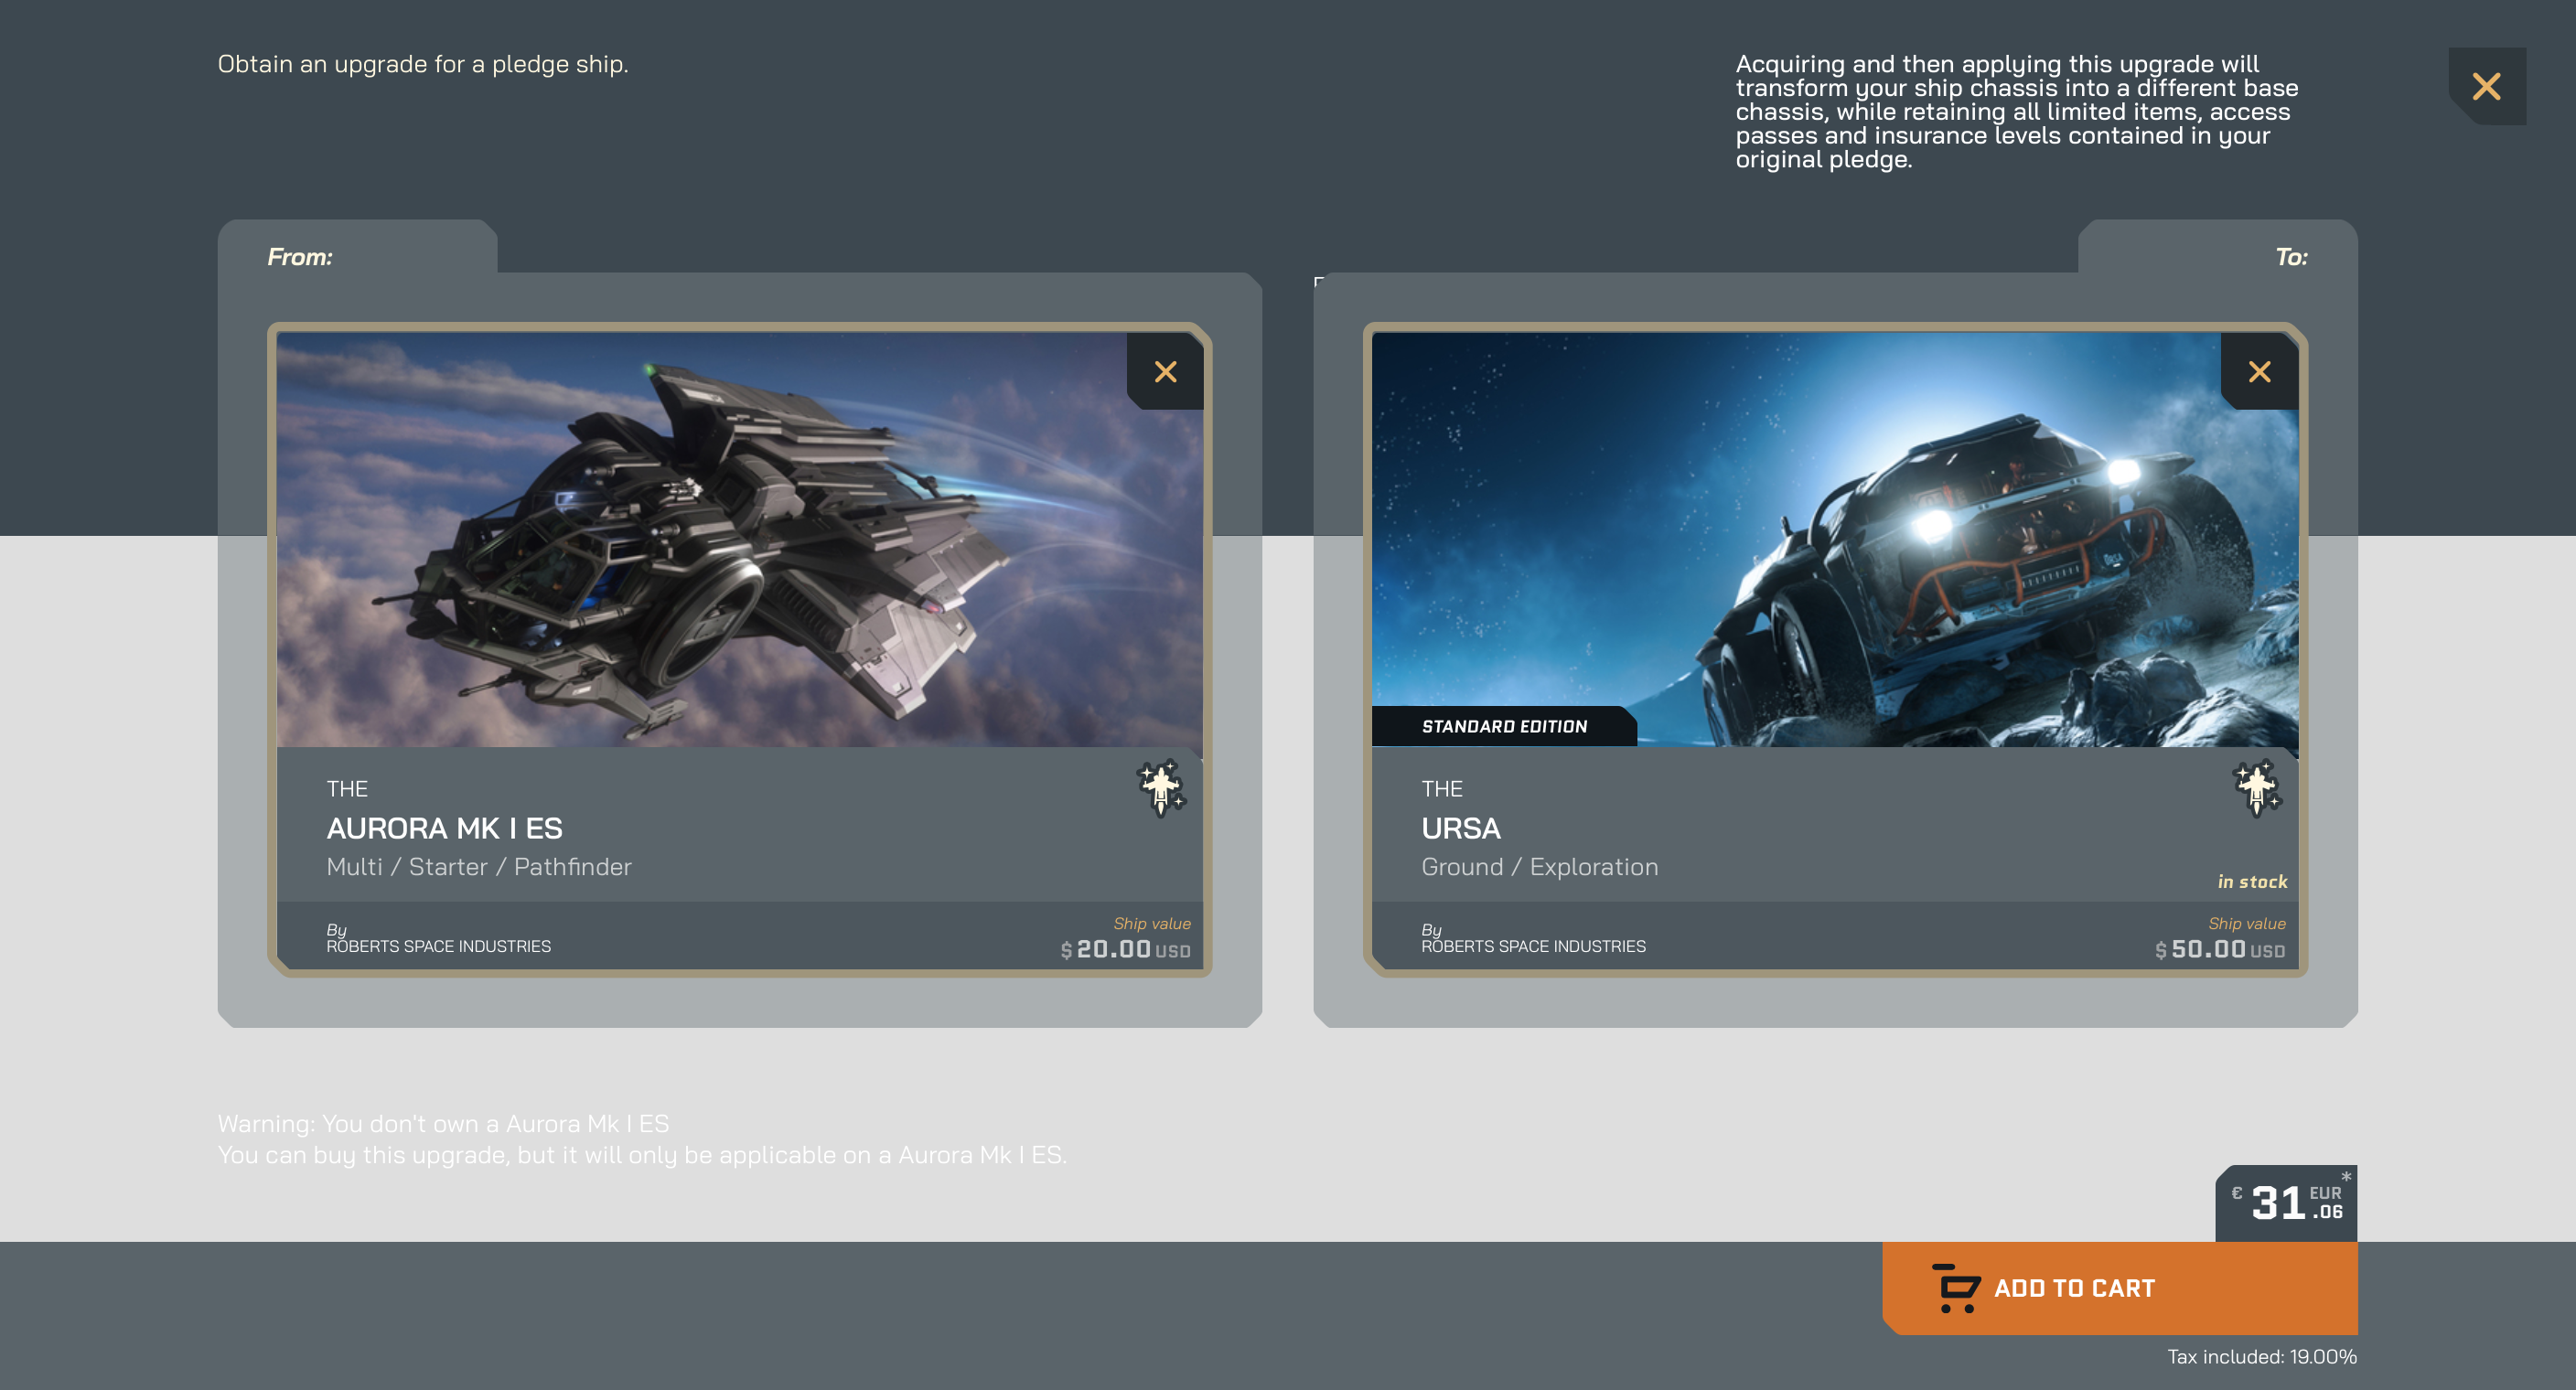The image size is (2576, 1390).
Task: Open the Aurora MK I ES ship image
Action: click(739, 540)
